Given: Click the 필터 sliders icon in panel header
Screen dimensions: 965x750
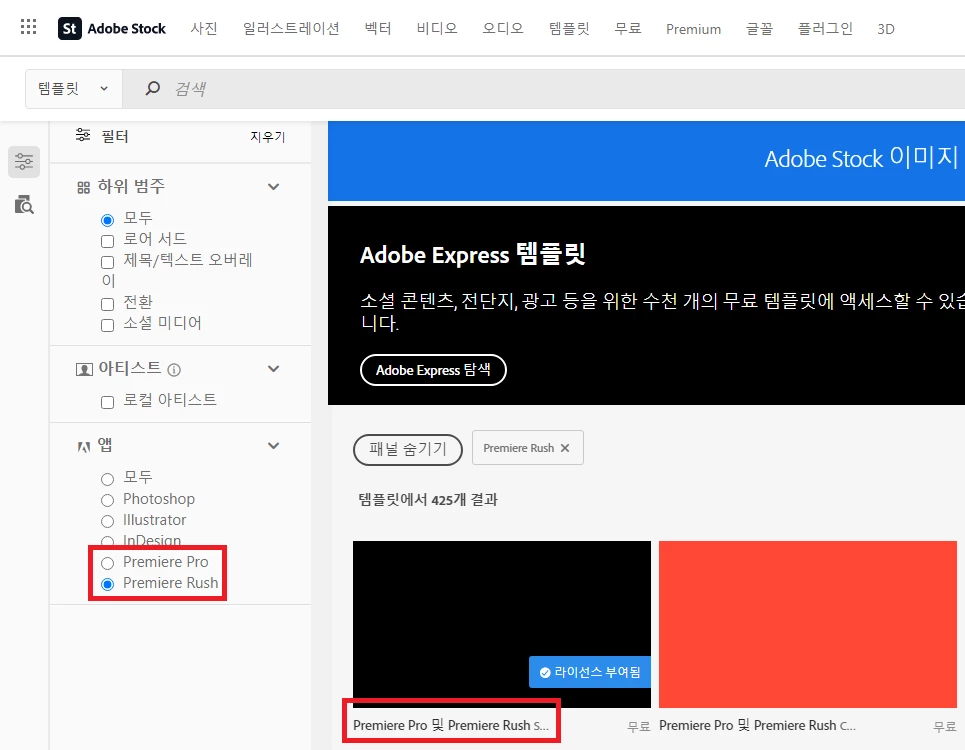Looking at the screenshot, I should point(83,135).
